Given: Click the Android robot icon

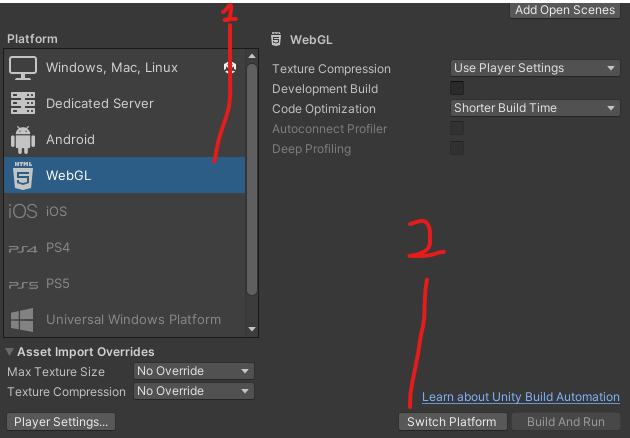Looking at the screenshot, I should pos(22,140).
